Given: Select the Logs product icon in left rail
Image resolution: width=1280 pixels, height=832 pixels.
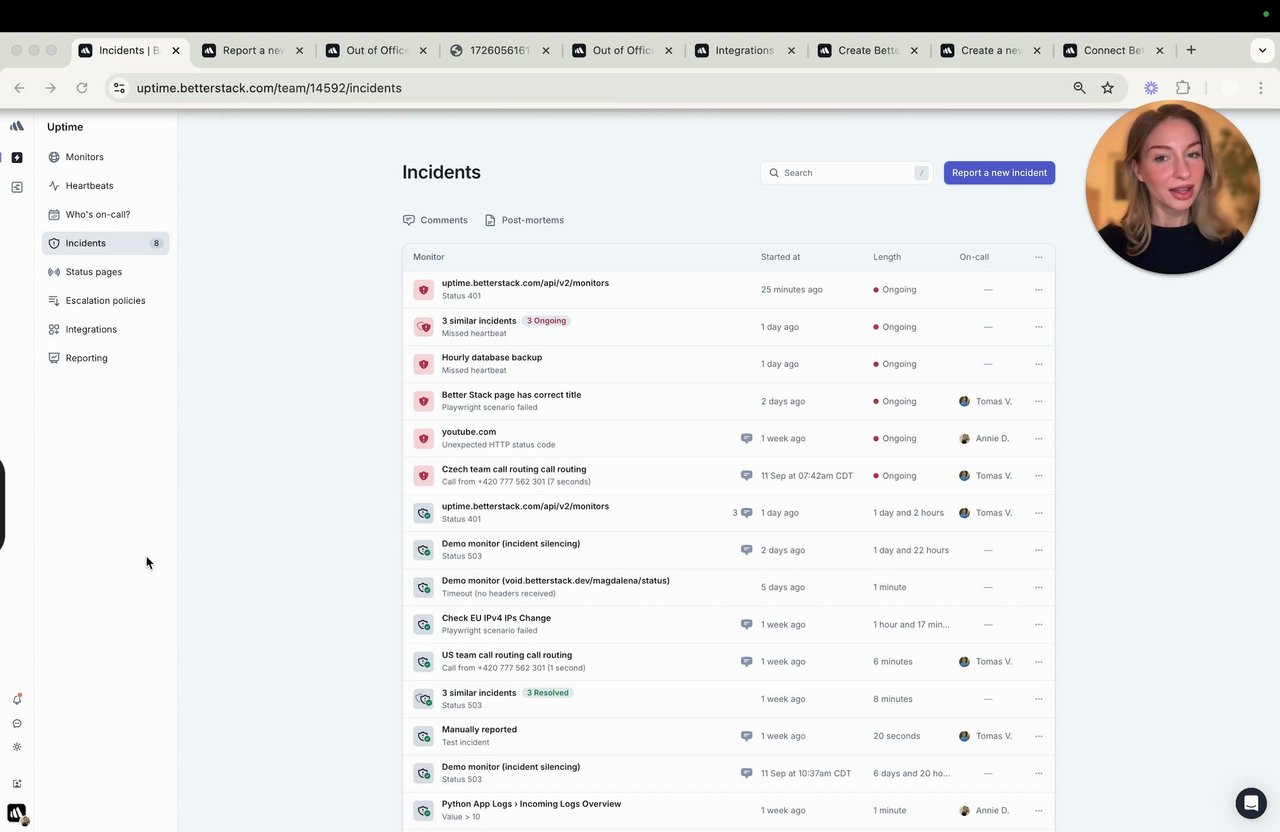Looking at the screenshot, I should (x=17, y=187).
